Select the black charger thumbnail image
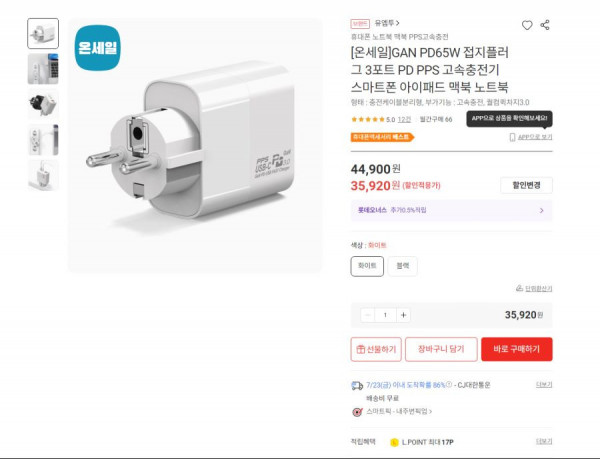 (43, 104)
